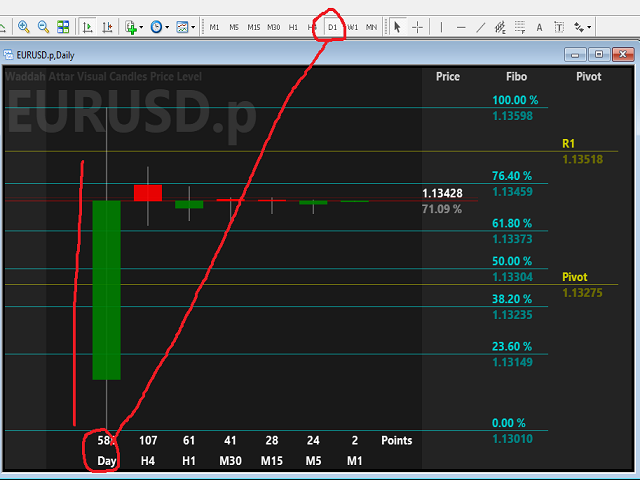Click the current price 1.13428

click(442, 193)
